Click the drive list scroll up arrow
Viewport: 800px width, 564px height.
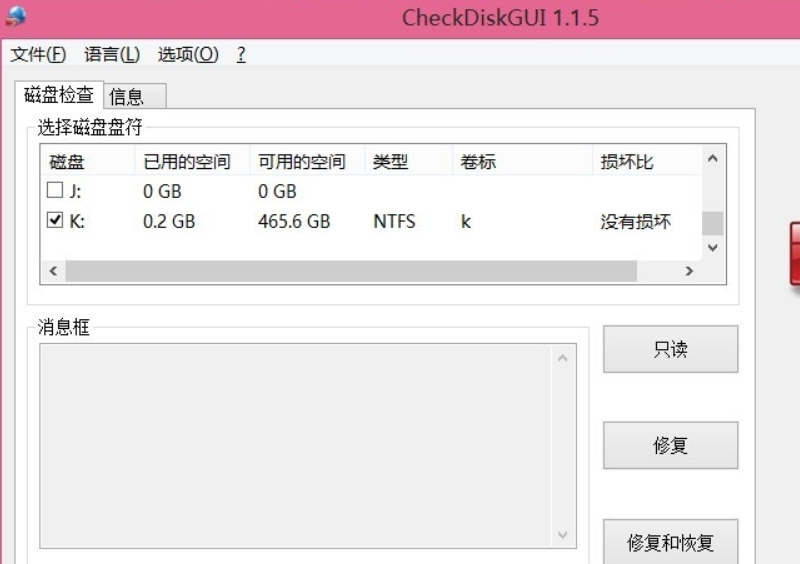tap(712, 159)
